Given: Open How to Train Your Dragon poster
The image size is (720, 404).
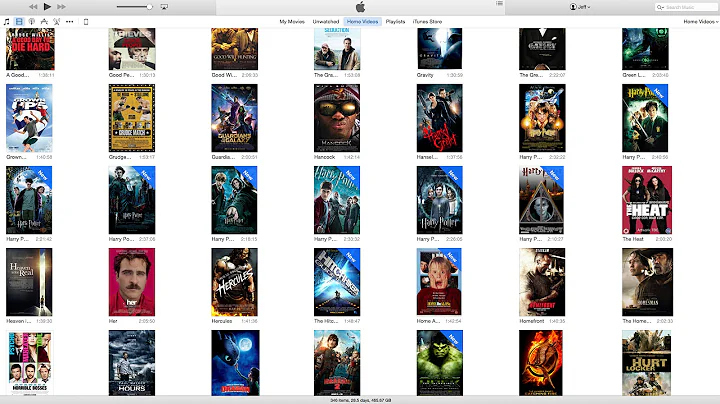Looking at the screenshot, I should (235, 363).
